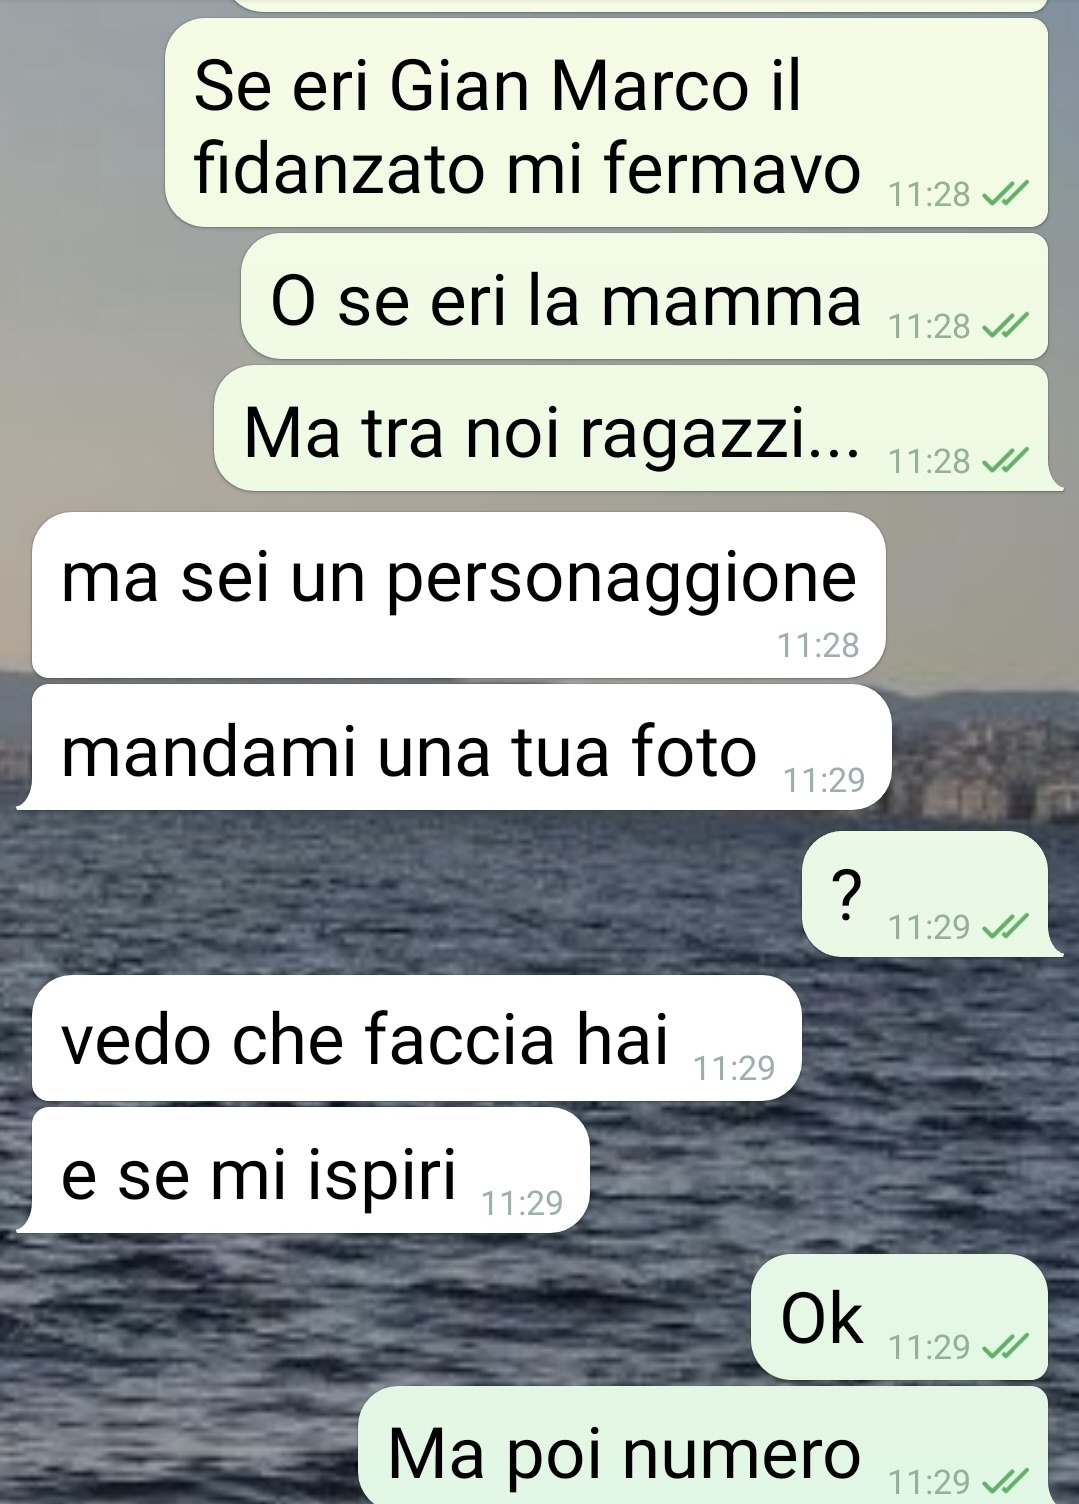Tap the 'vedo che faccia hai' message bubble
The width and height of the screenshot is (1079, 1504).
pos(417,1038)
